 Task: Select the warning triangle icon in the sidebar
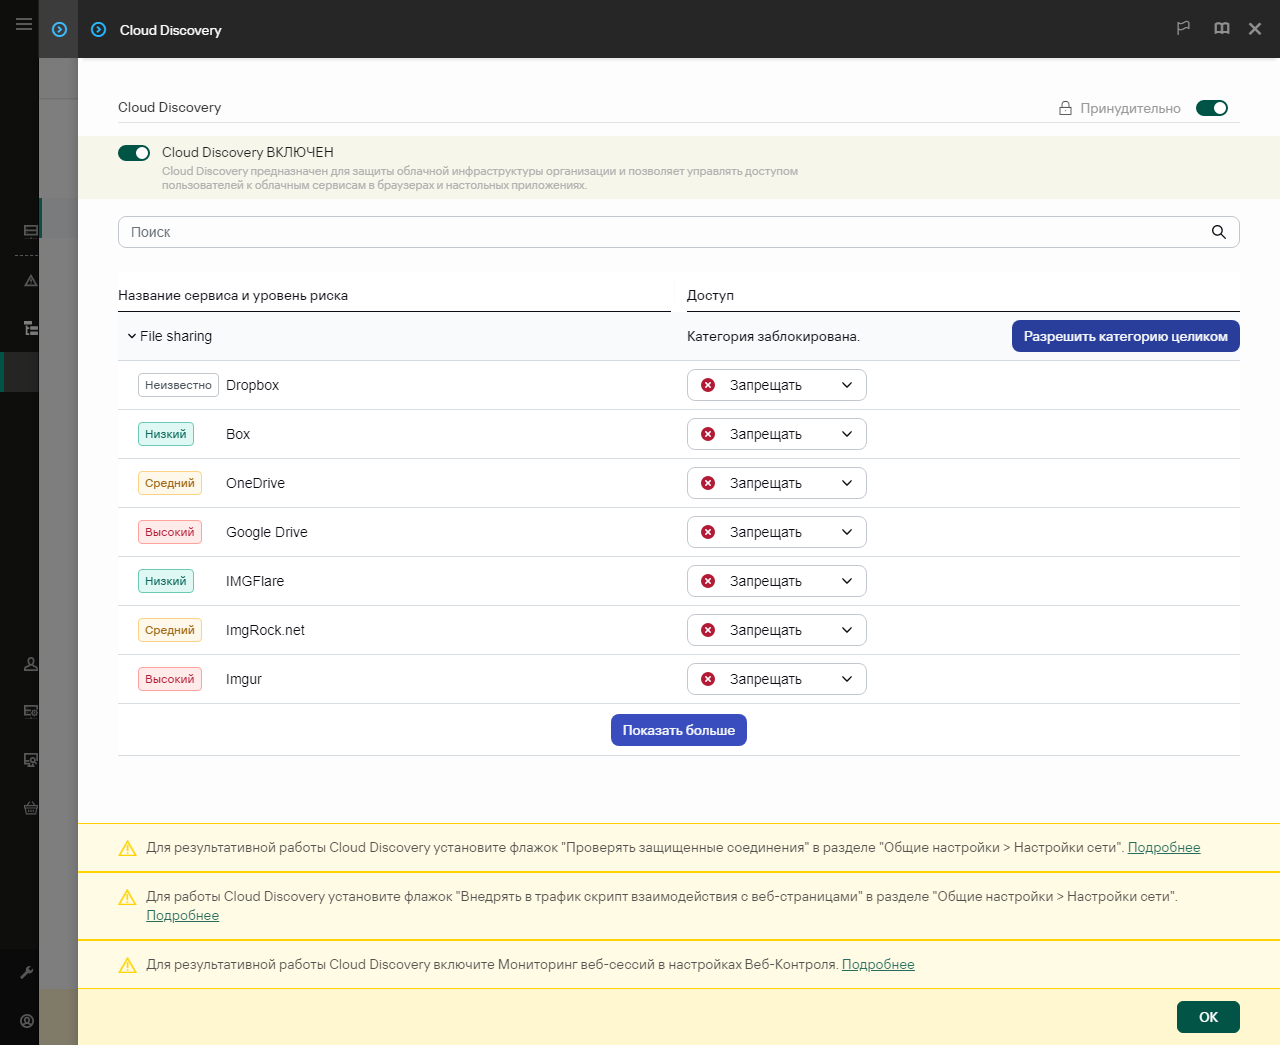pyautogui.click(x=30, y=281)
